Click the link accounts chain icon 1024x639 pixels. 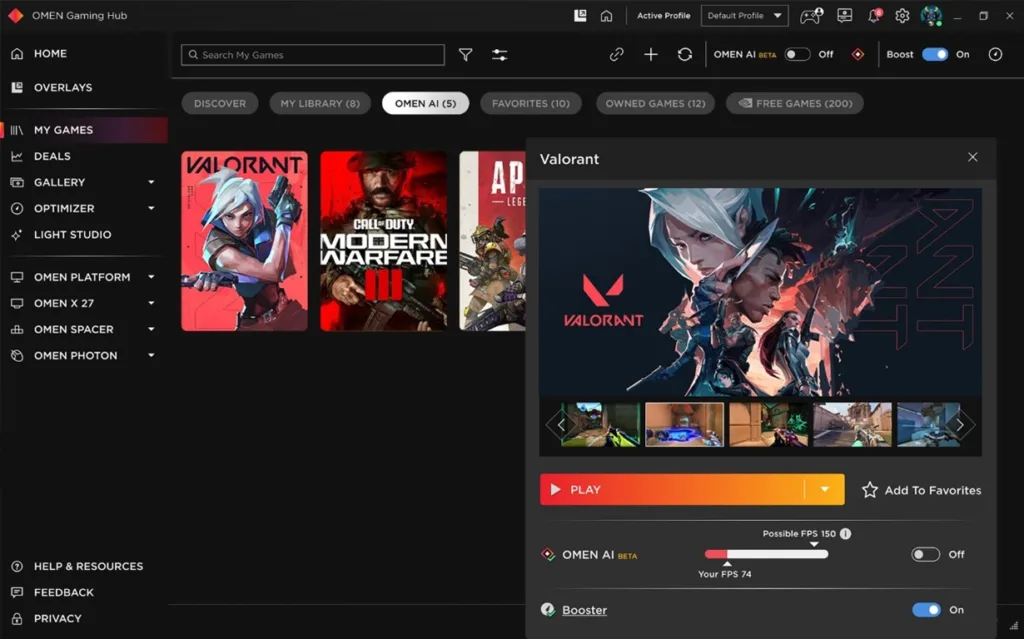click(616, 55)
